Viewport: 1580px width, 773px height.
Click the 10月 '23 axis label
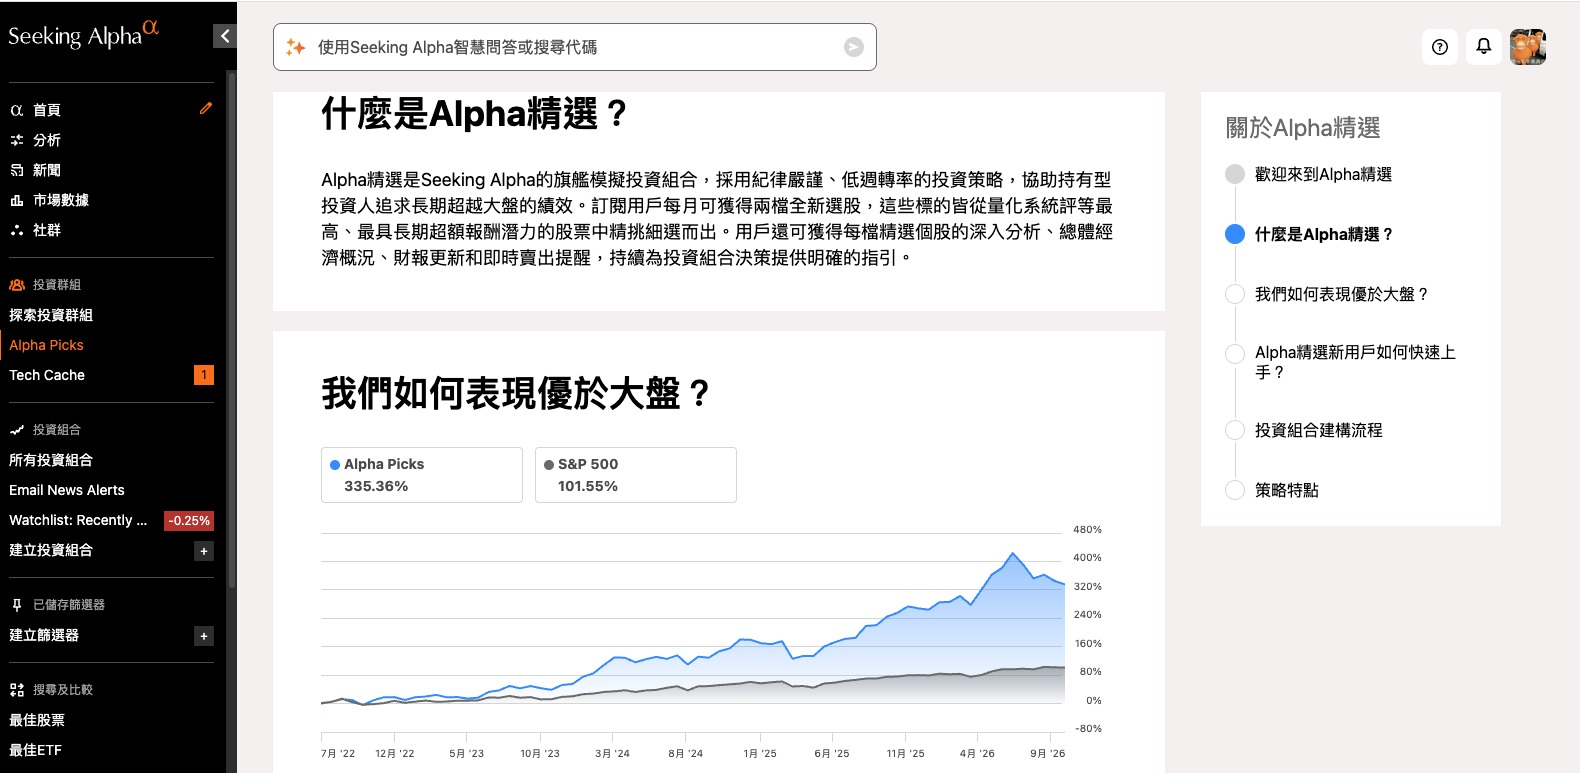click(x=540, y=753)
